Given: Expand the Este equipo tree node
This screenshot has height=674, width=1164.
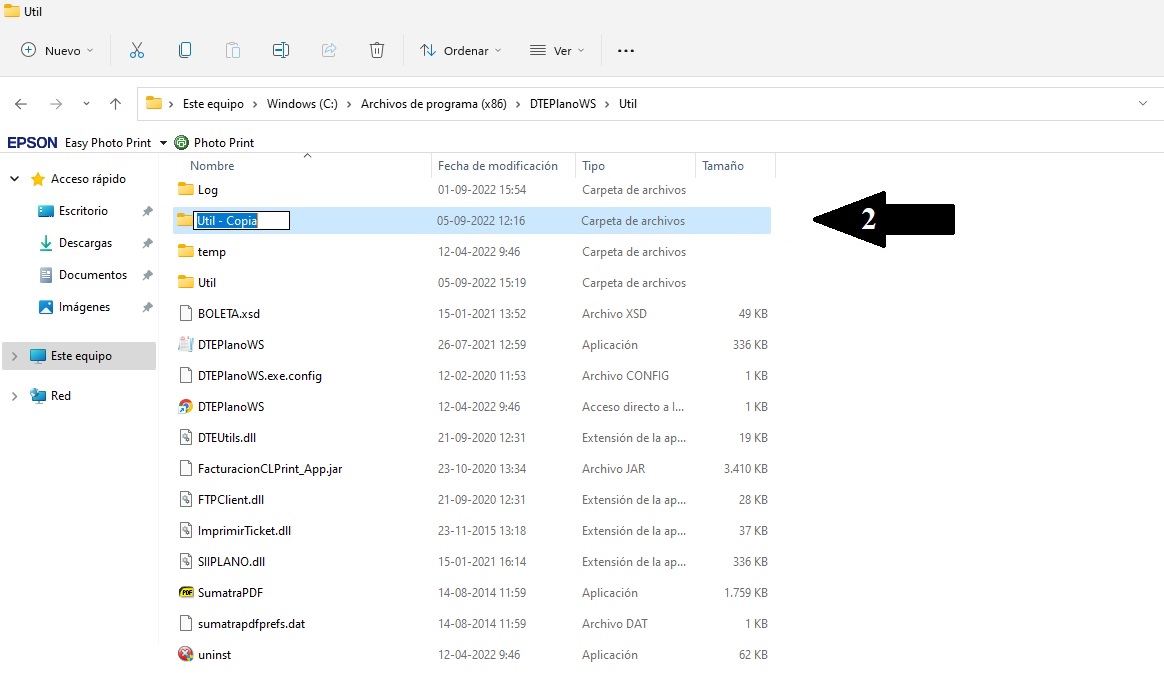Looking at the screenshot, I should [x=14, y=356].
